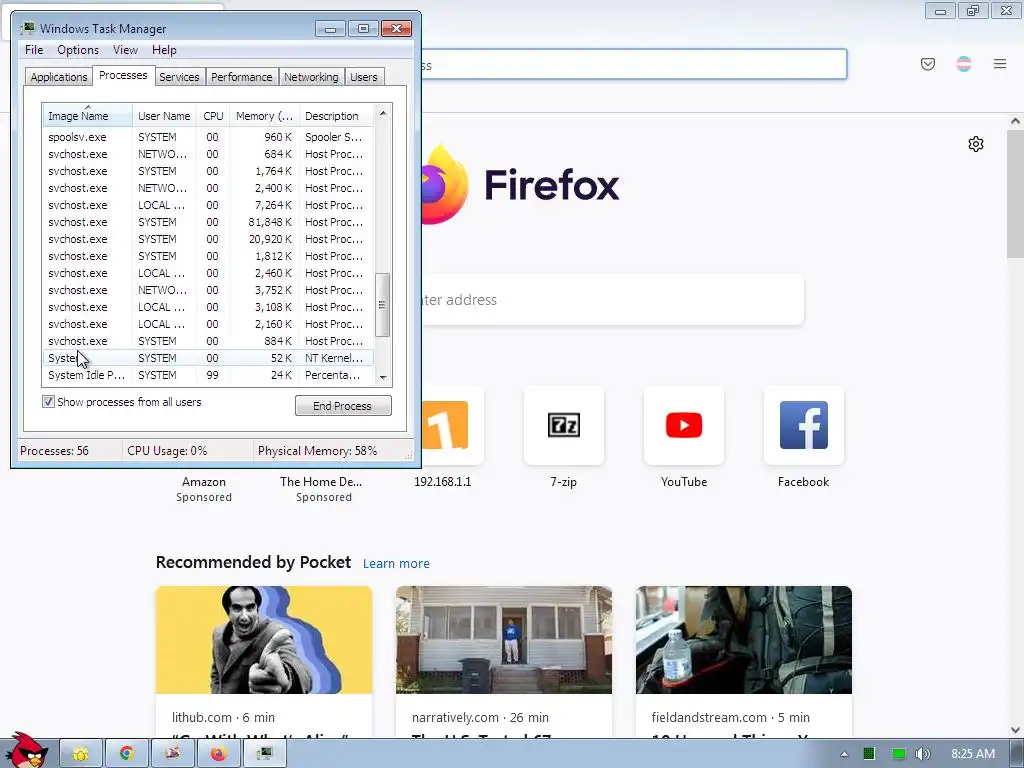The width and height of the screenshot is (1024, 768).
Task: Focus the new tab search box
Action: (x=612, y=300)
